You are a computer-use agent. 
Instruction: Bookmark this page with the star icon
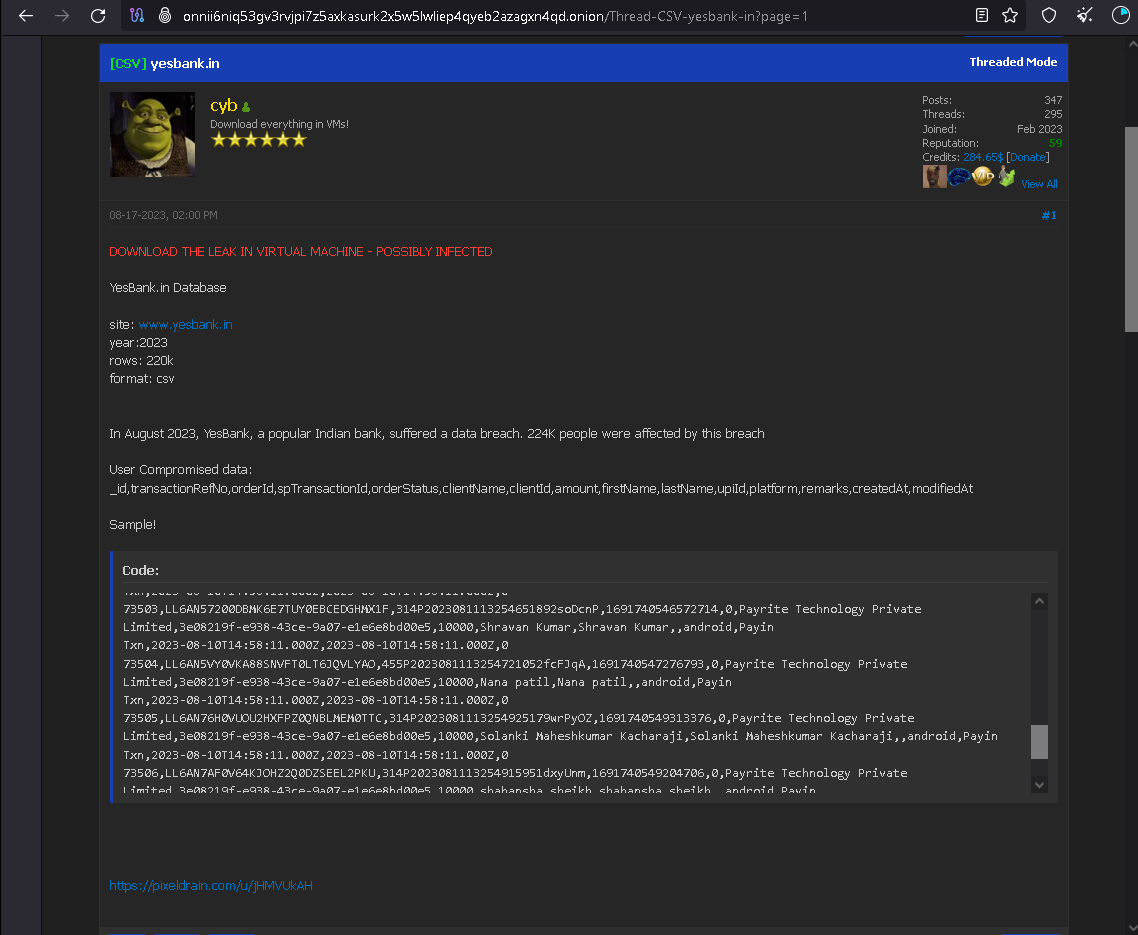click(x=1010, y=15)
